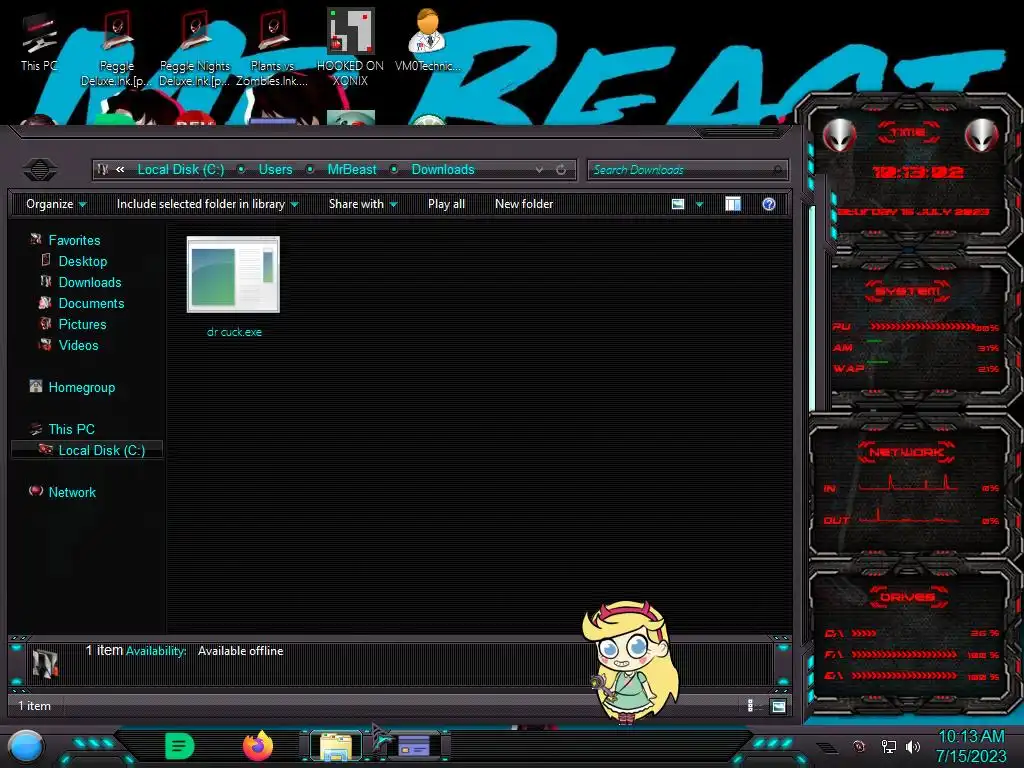The image size is (1024, 768).
Task: Select This PC in the navigation pane
Action: (72, 429)
